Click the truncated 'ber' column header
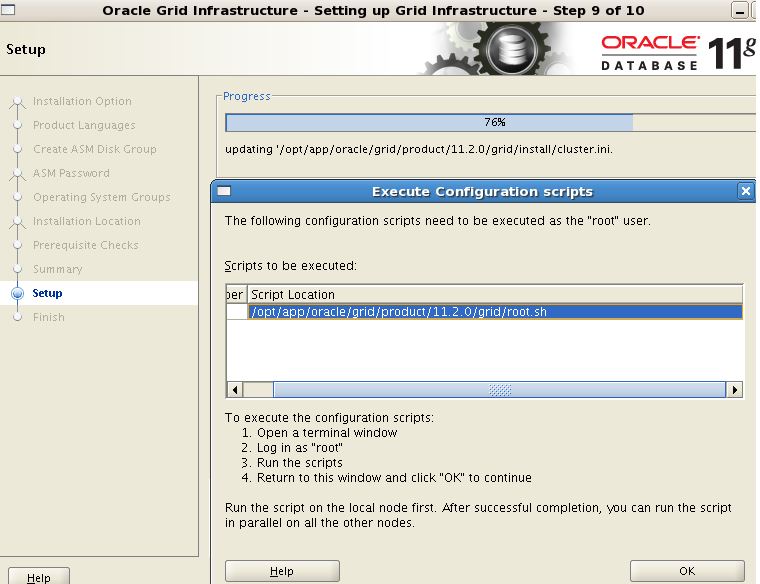760x584 pixels. (237, 295)
